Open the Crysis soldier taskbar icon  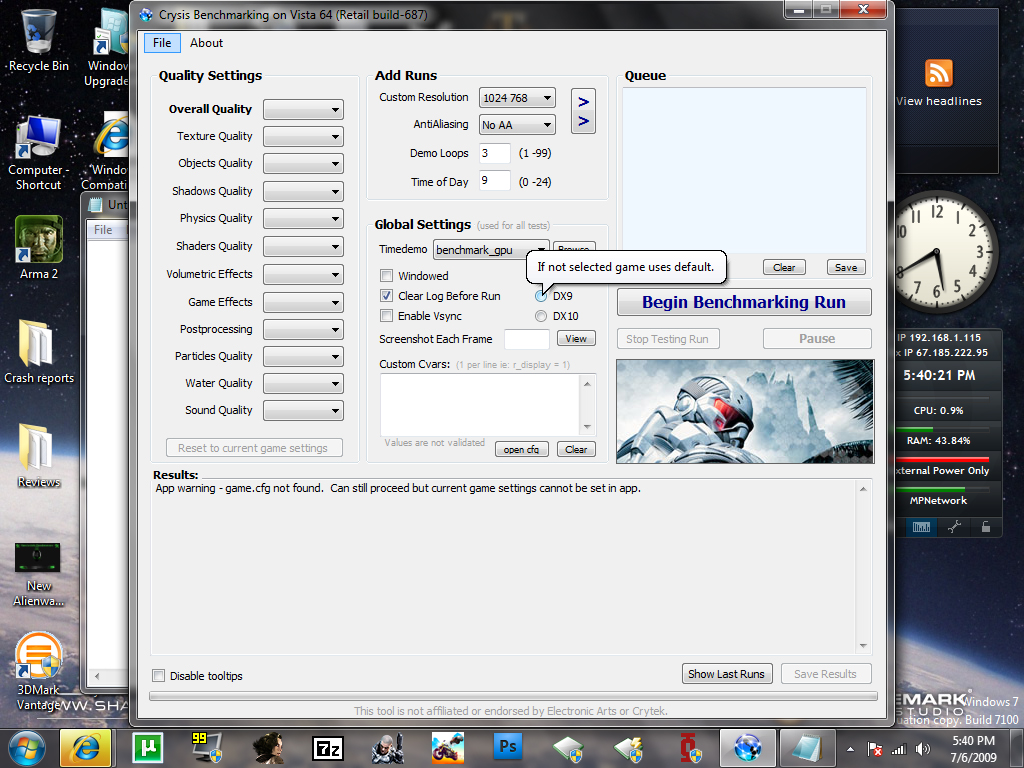click(x=387, y=748)
